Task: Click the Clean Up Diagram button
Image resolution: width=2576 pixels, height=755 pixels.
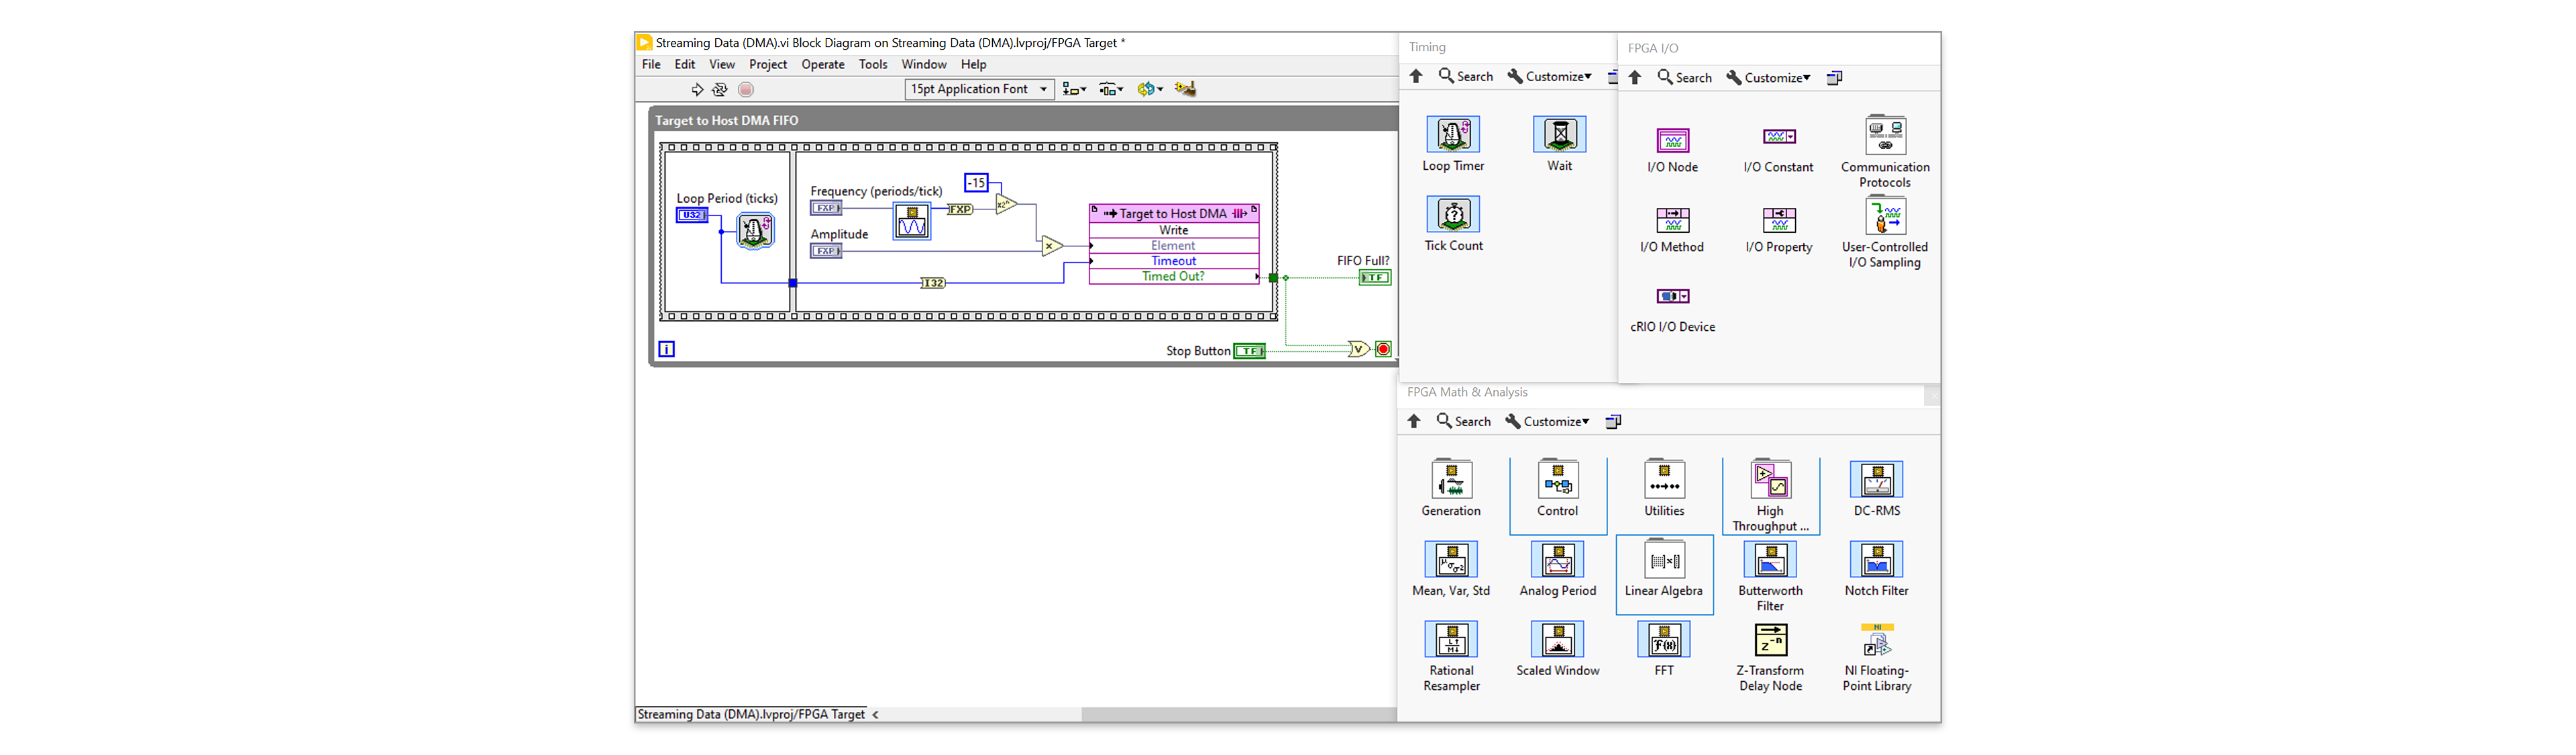Action: pos(1185,89)
